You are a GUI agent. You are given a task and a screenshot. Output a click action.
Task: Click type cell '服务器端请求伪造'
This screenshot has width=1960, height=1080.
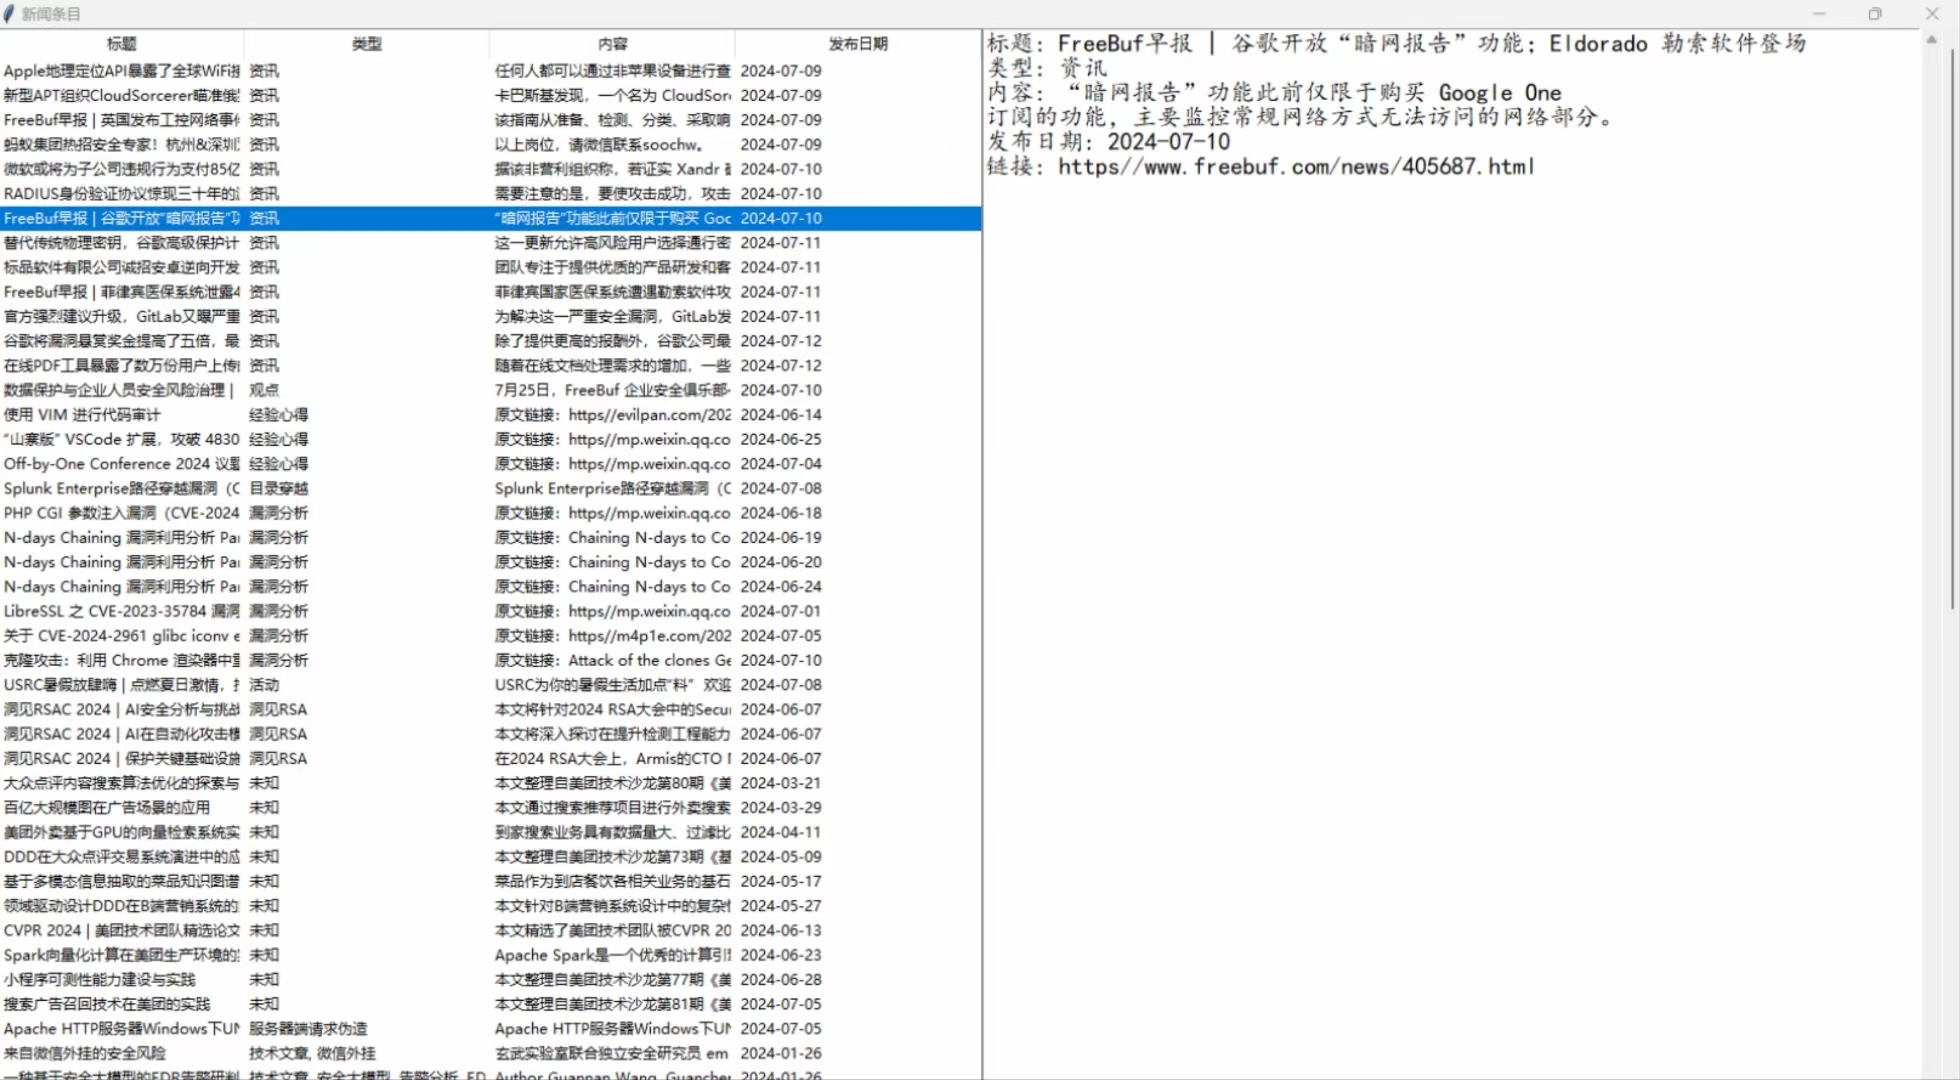[x=308, y=1028]
